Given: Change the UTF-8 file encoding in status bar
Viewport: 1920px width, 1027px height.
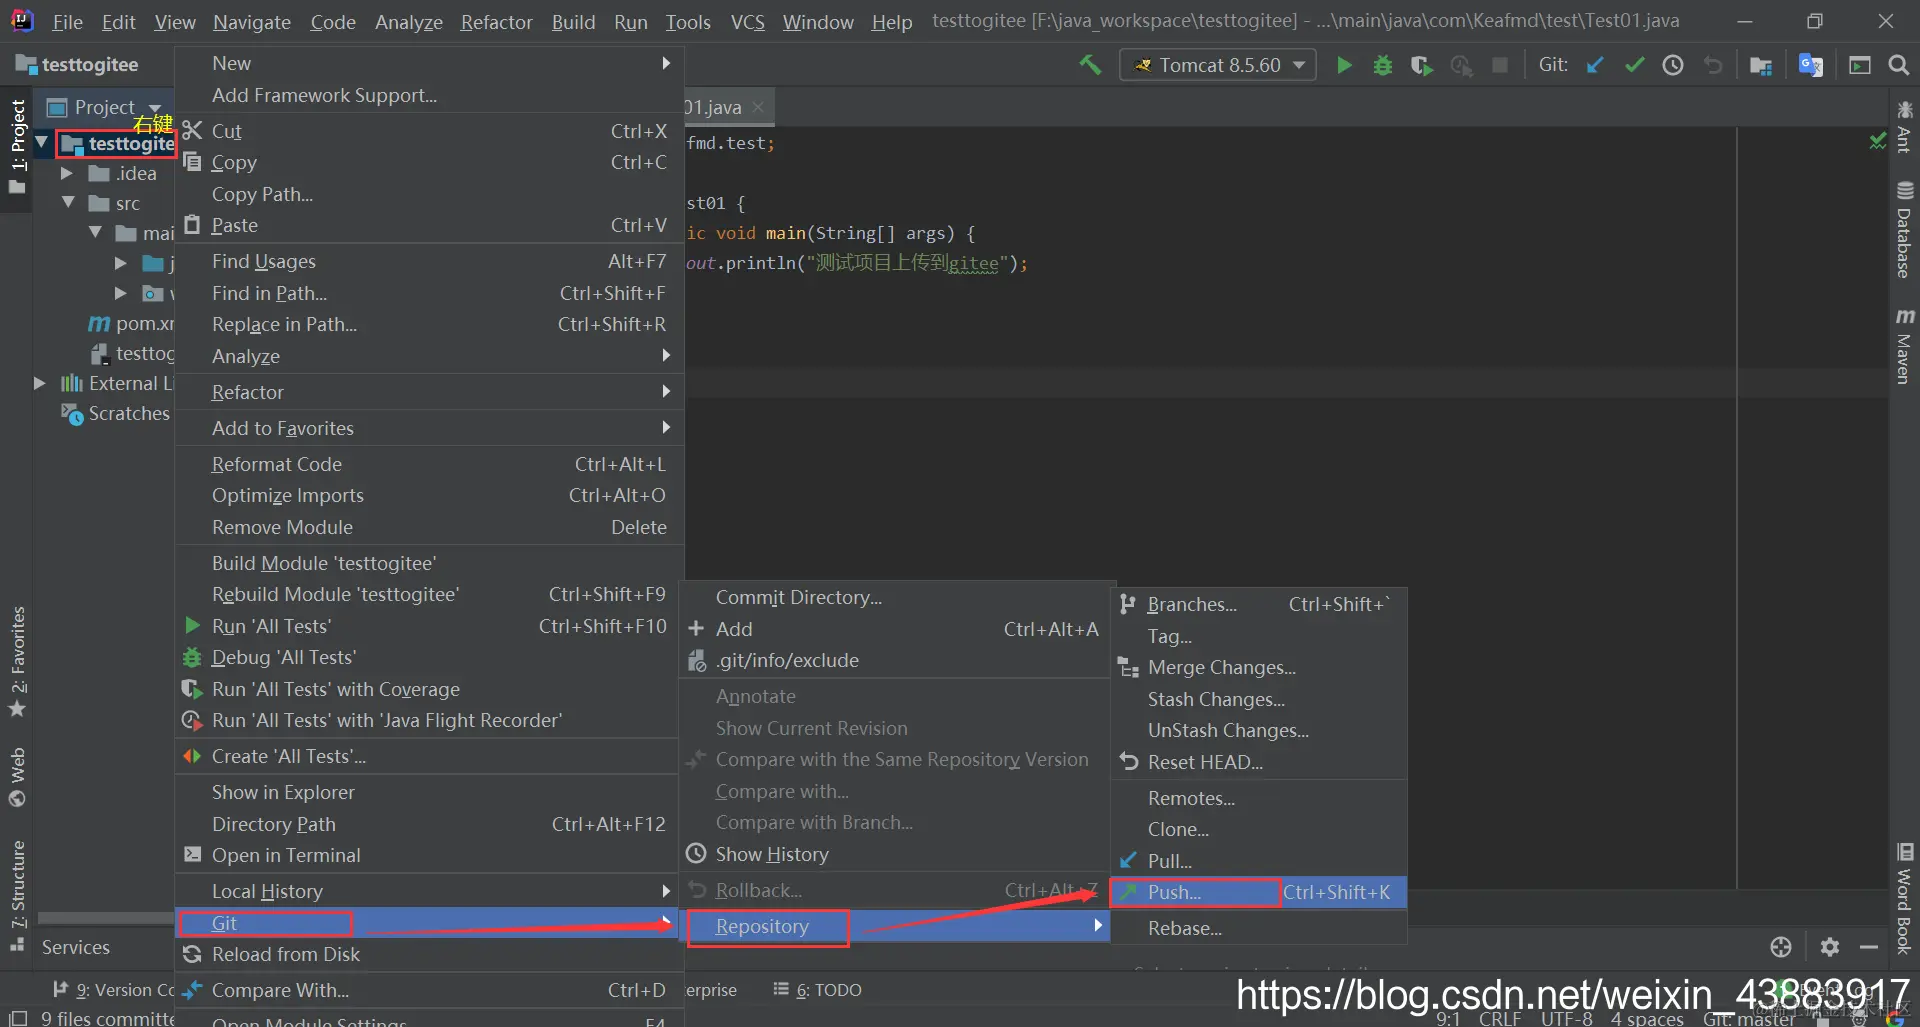Looking at the screenshot, I should click(1566, 1018).
